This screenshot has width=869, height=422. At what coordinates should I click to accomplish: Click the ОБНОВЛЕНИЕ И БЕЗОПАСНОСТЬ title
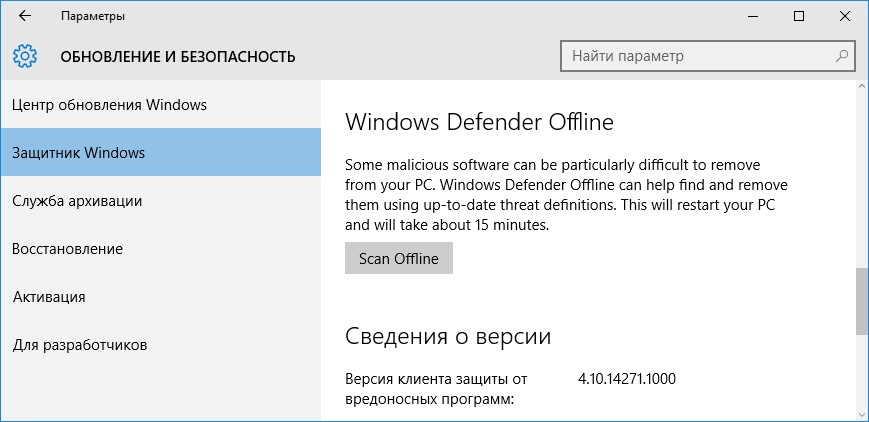tap(177, 57)
